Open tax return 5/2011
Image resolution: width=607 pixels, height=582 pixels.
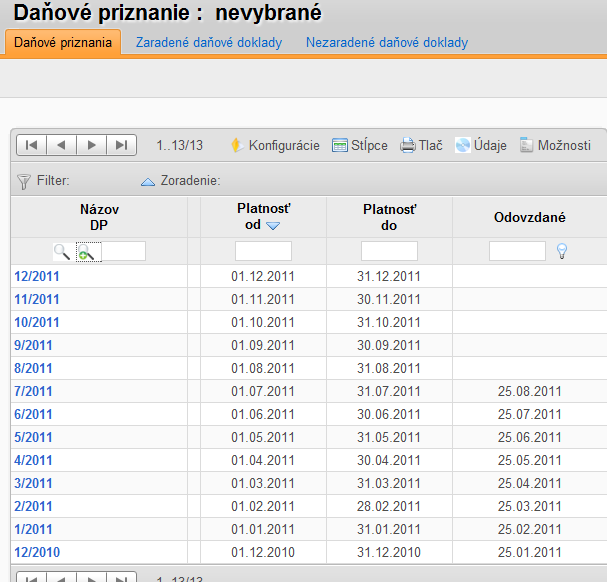33,437
